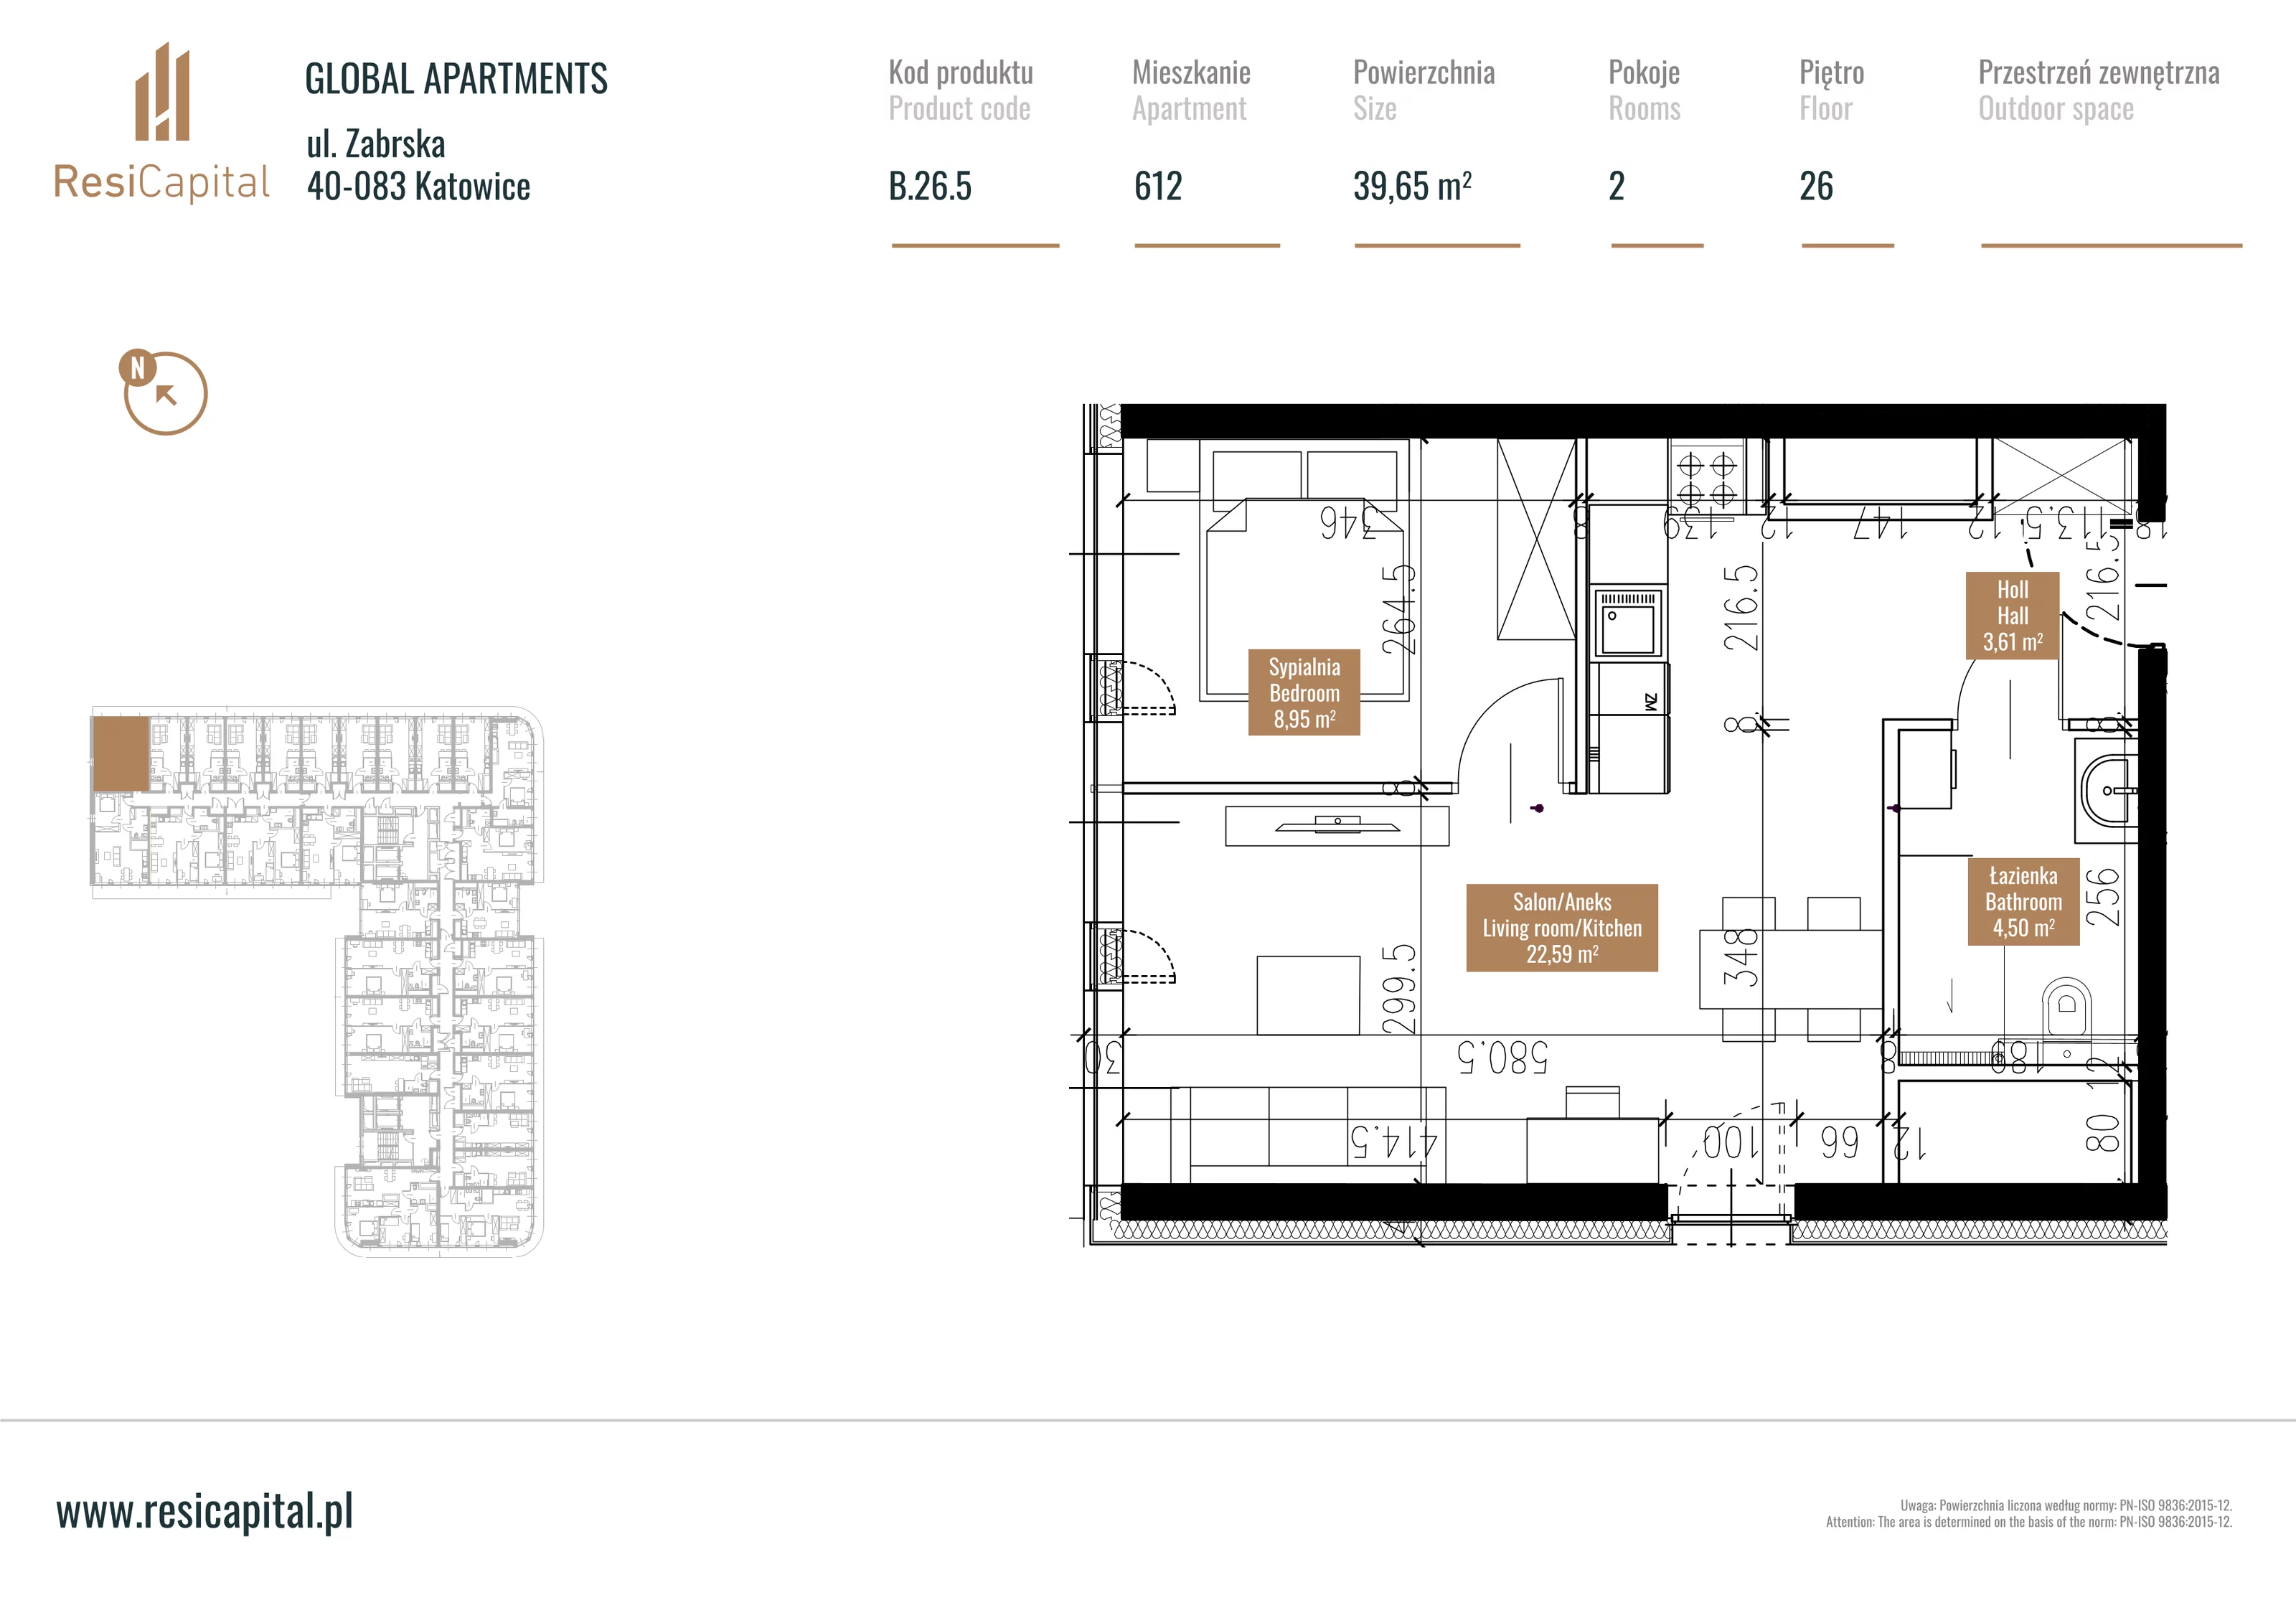The width and height of the screenshot is (2296, 1623).
Task: Click the Salon/Aneks Living room label
Action: click(1562, 928)
